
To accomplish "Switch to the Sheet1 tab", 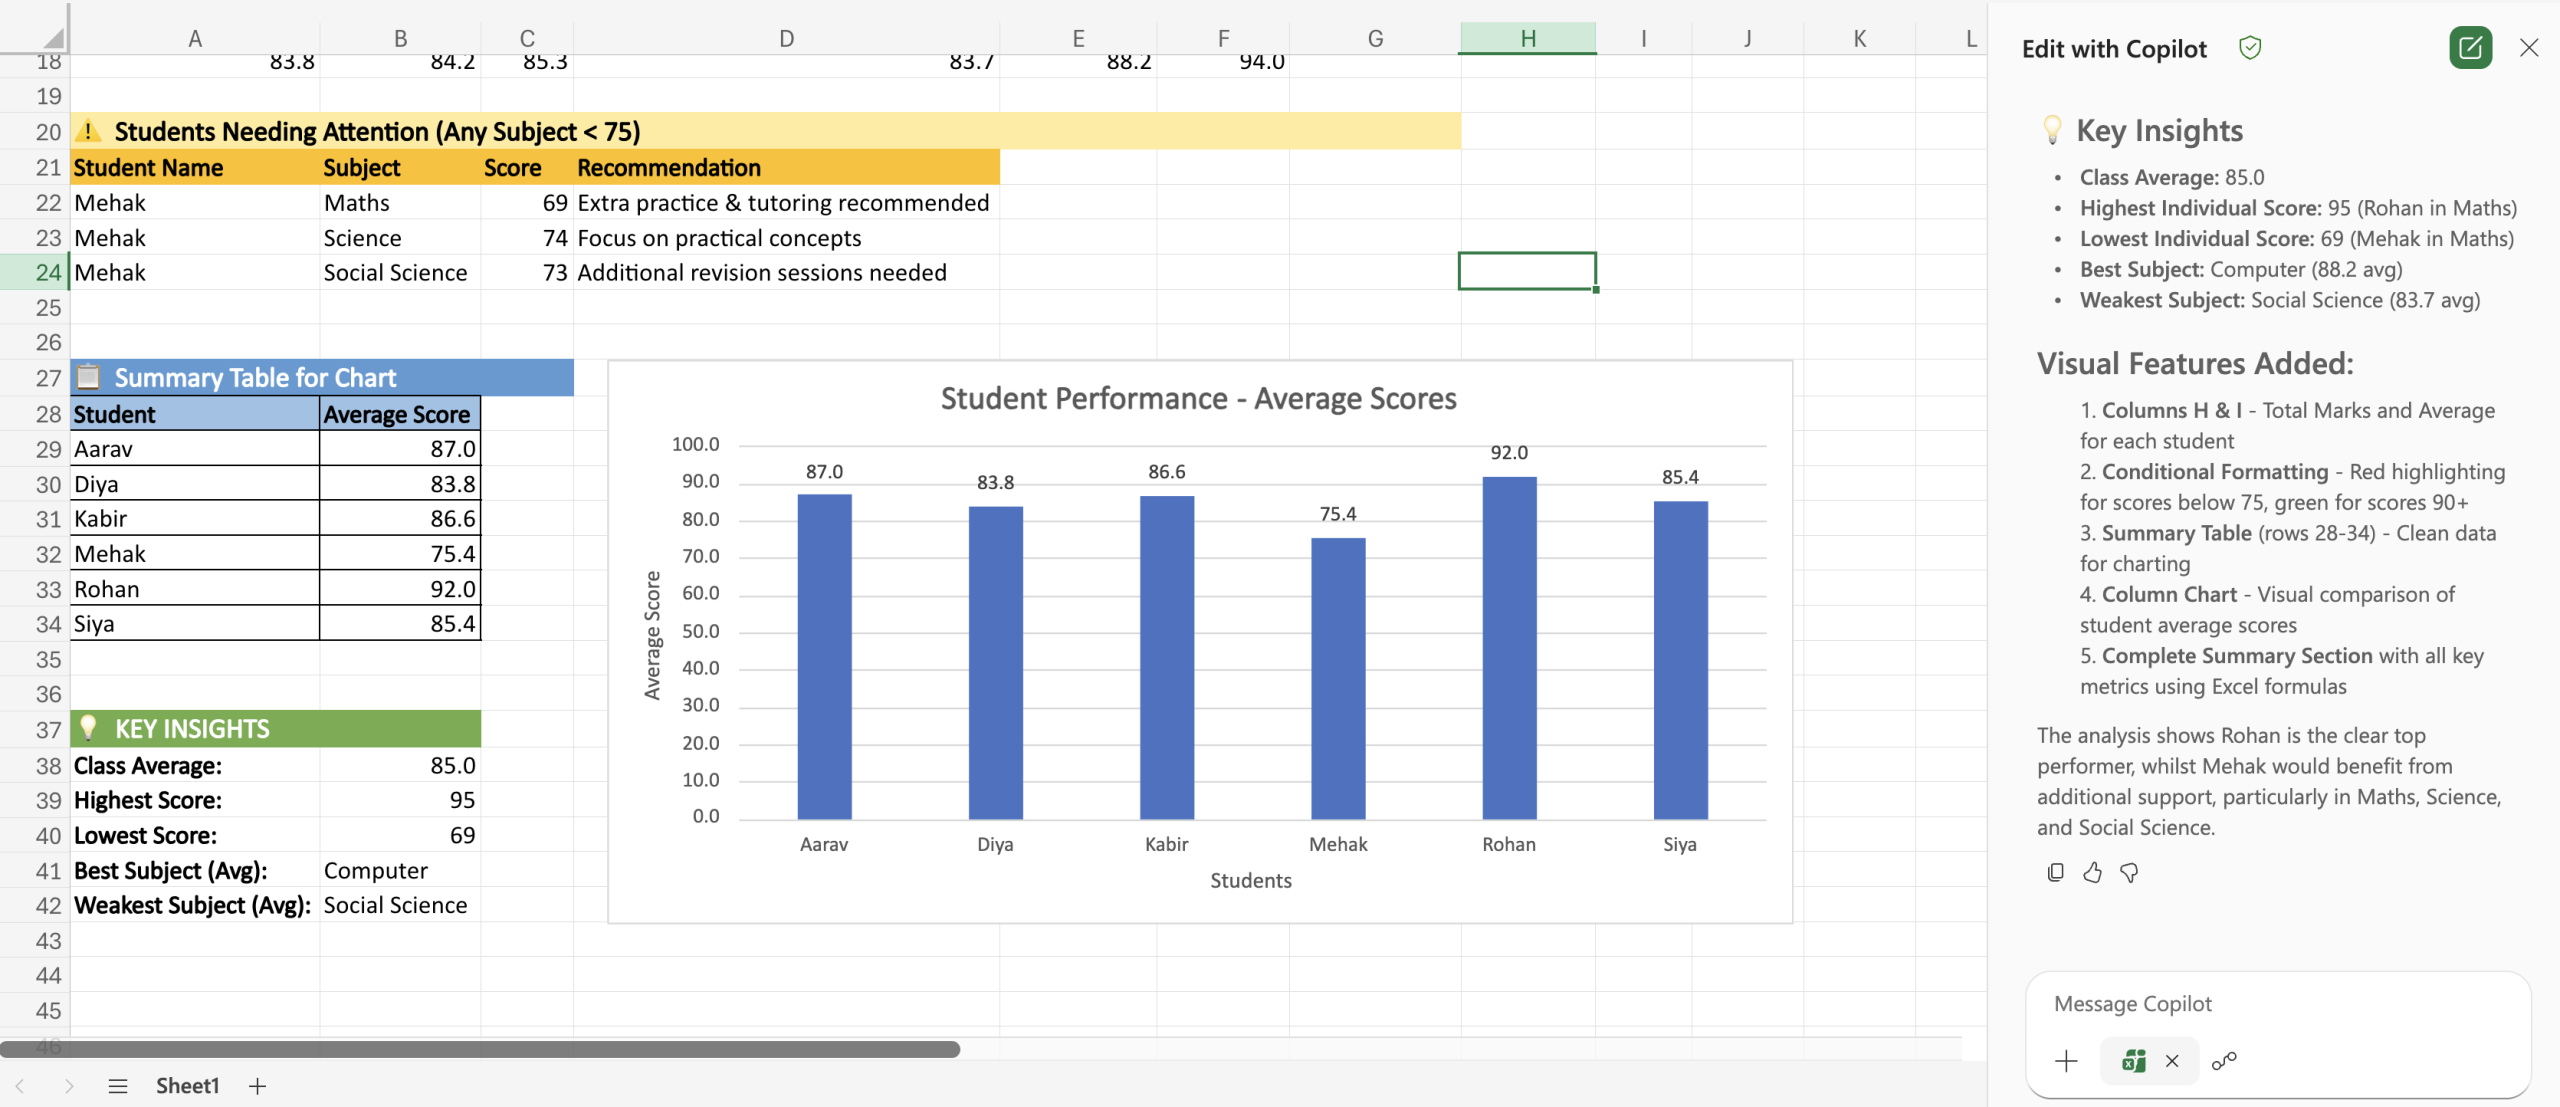I will point(187,1085).
